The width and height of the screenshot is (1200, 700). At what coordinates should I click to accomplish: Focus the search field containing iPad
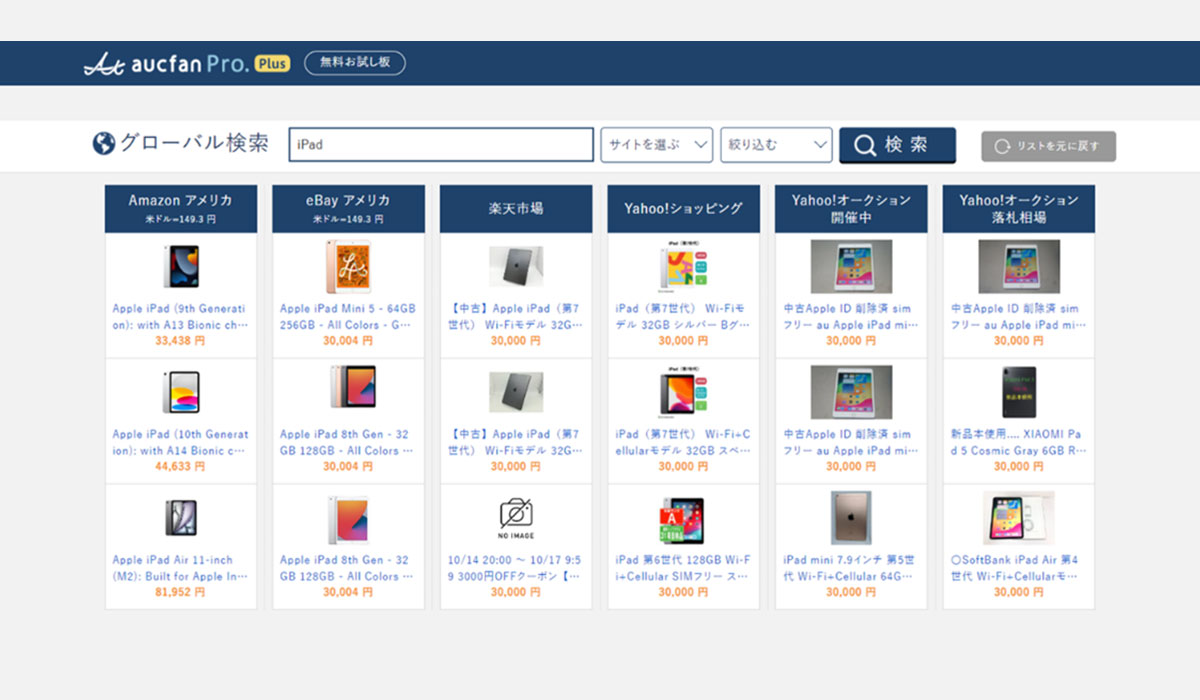441,145
